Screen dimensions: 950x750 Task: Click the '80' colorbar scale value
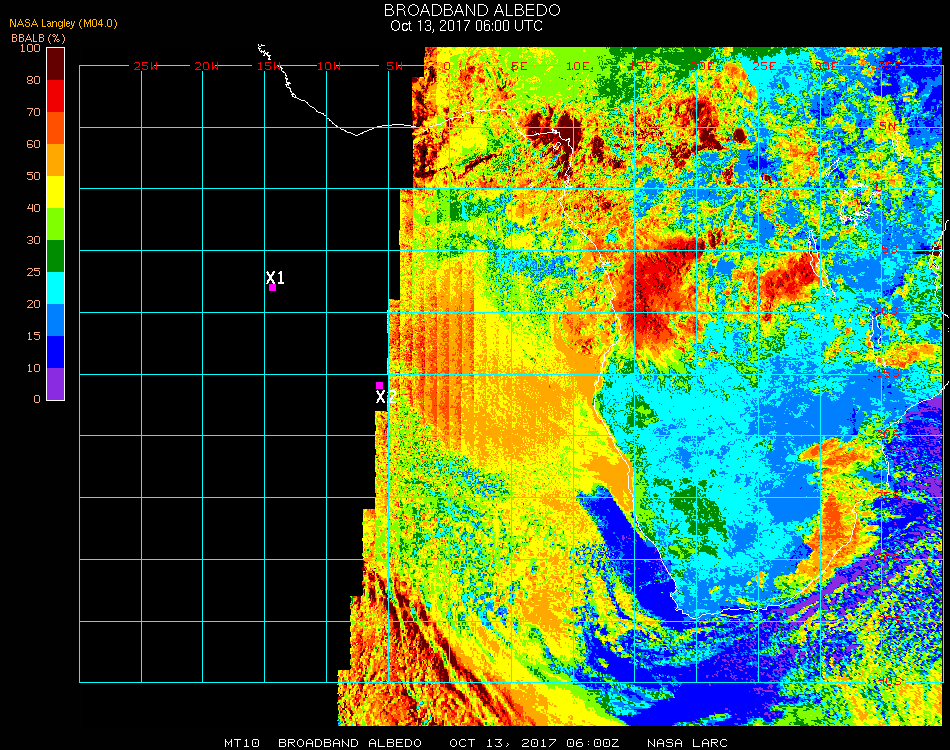click(33, 80)
